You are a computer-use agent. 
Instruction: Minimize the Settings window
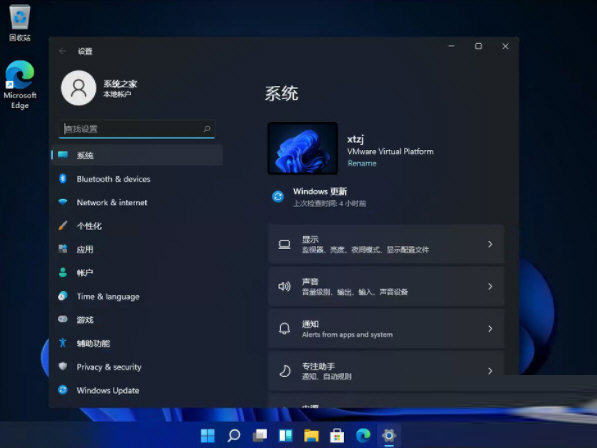452,46
